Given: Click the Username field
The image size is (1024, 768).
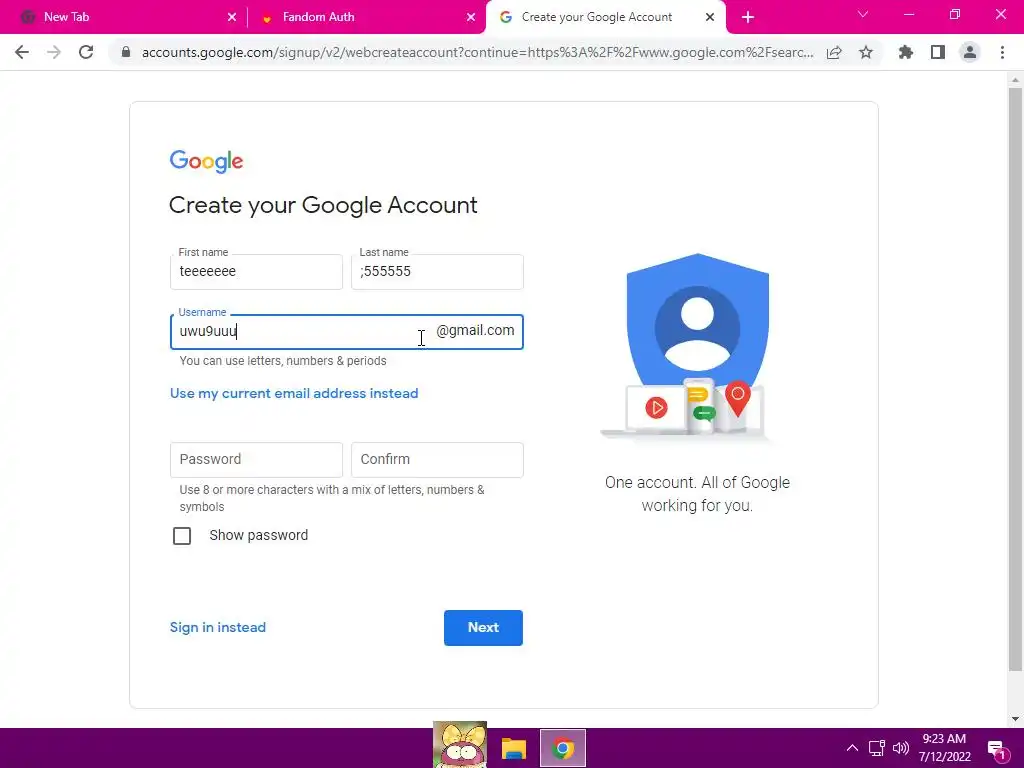Looking at the screenshot, I should [347, 332].
